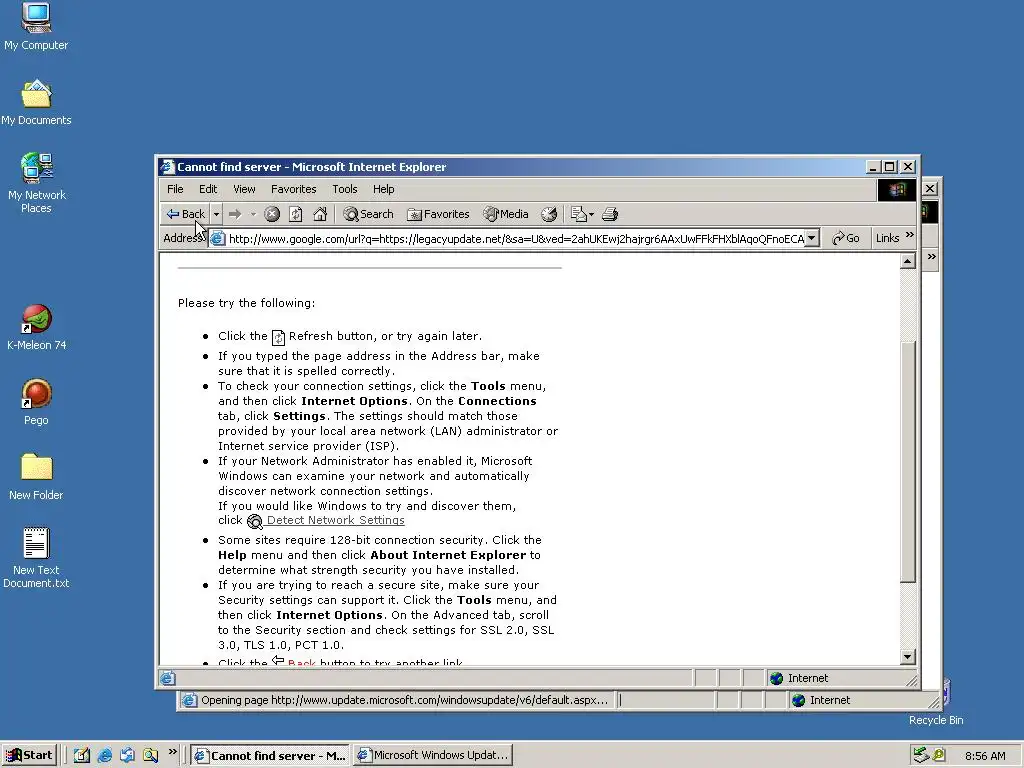Click the Print toolbar icon
This screenshot has height=768, width=1024.
click(610, 214)
